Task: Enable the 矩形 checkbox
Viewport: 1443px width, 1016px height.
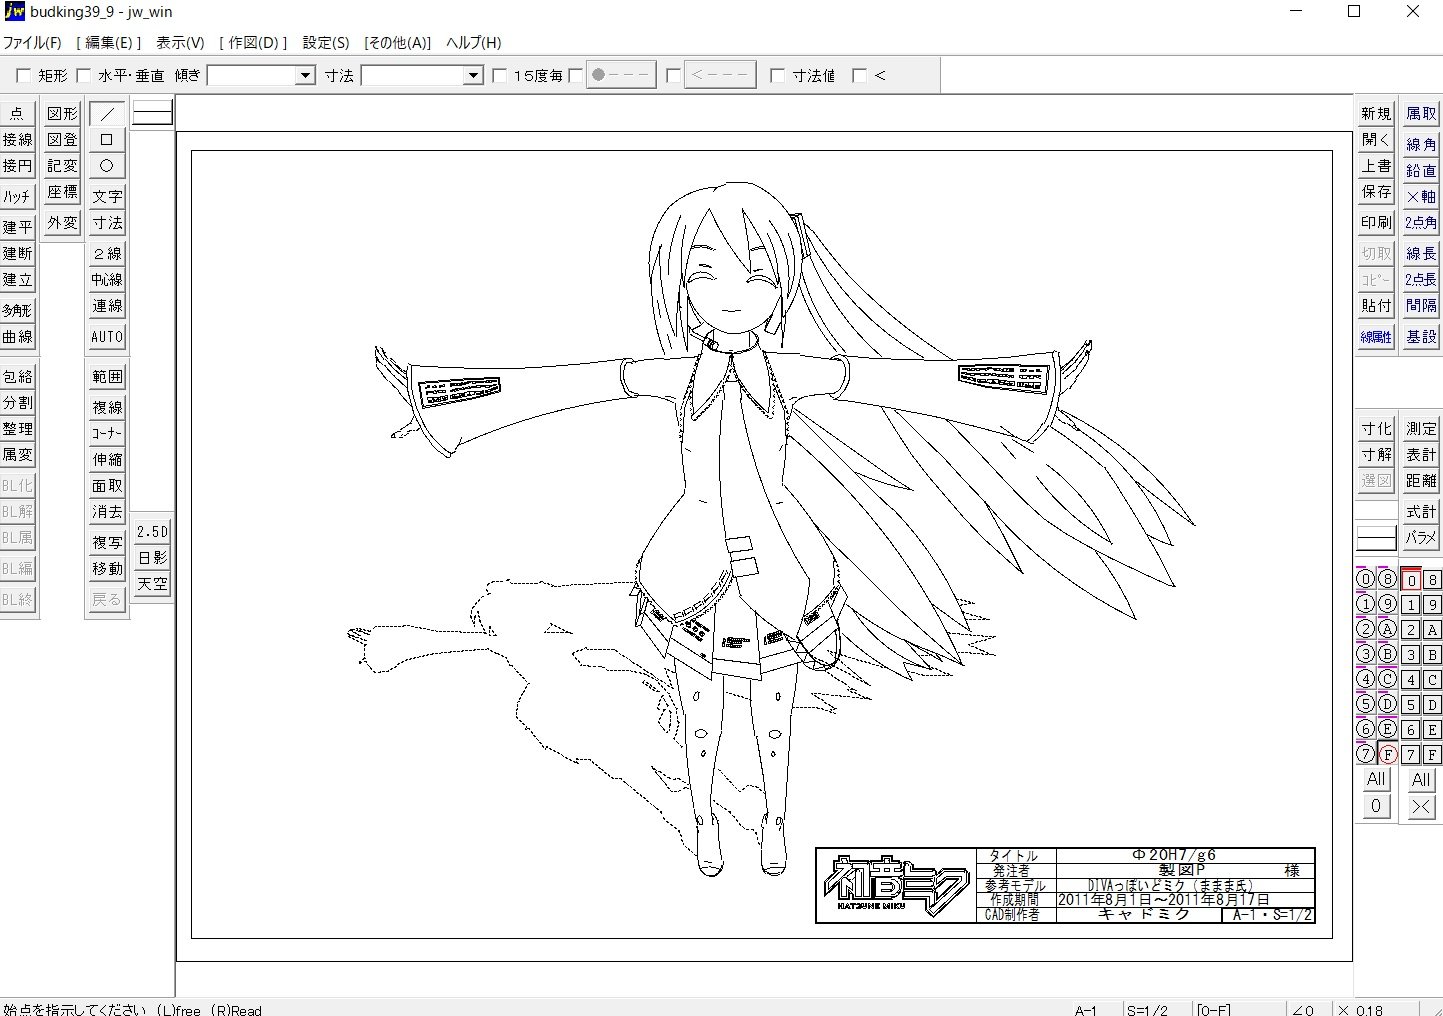Action: coord(23,76)
